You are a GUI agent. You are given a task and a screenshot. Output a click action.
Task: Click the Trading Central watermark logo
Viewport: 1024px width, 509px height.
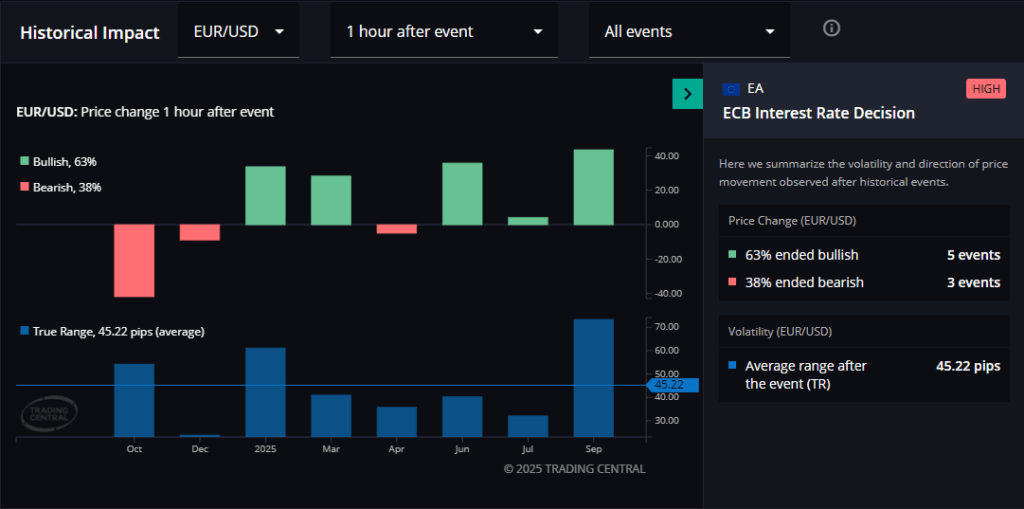[x=50, y=414]
